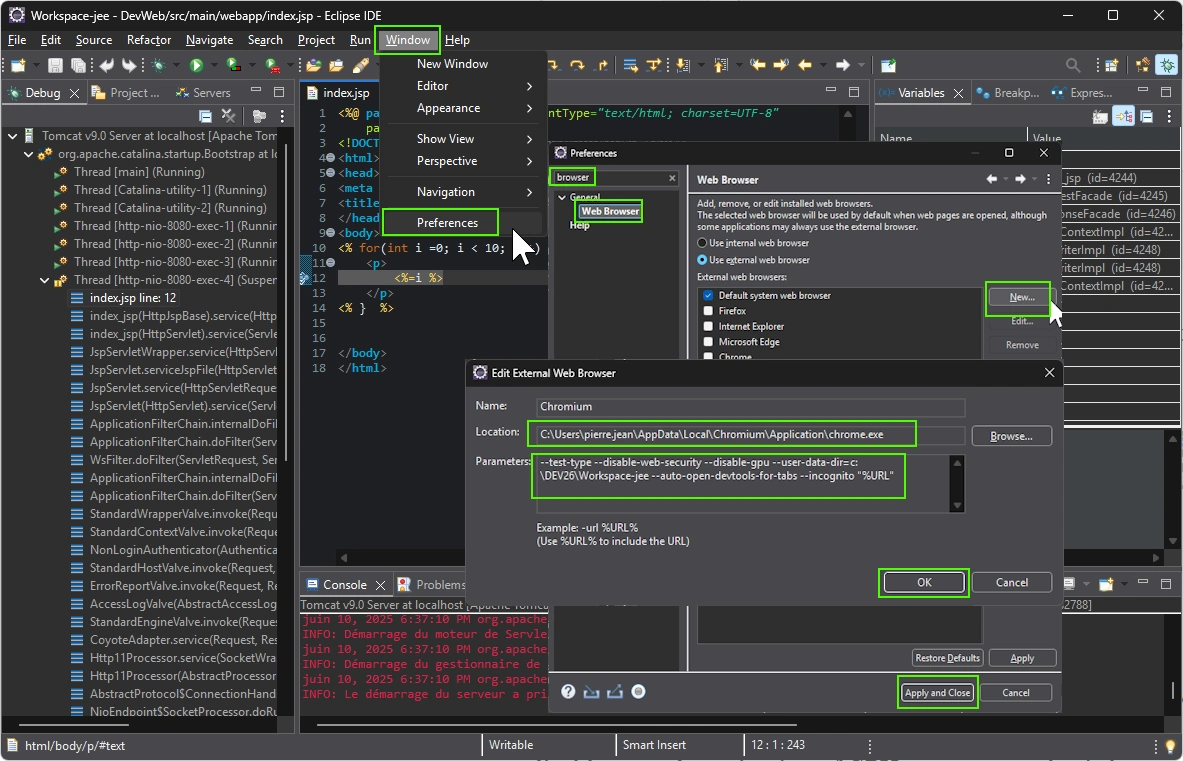Select Web Browser in Preferences tree
The image size is (1183, 761).
pyautogui.click(x=610, y=211)
